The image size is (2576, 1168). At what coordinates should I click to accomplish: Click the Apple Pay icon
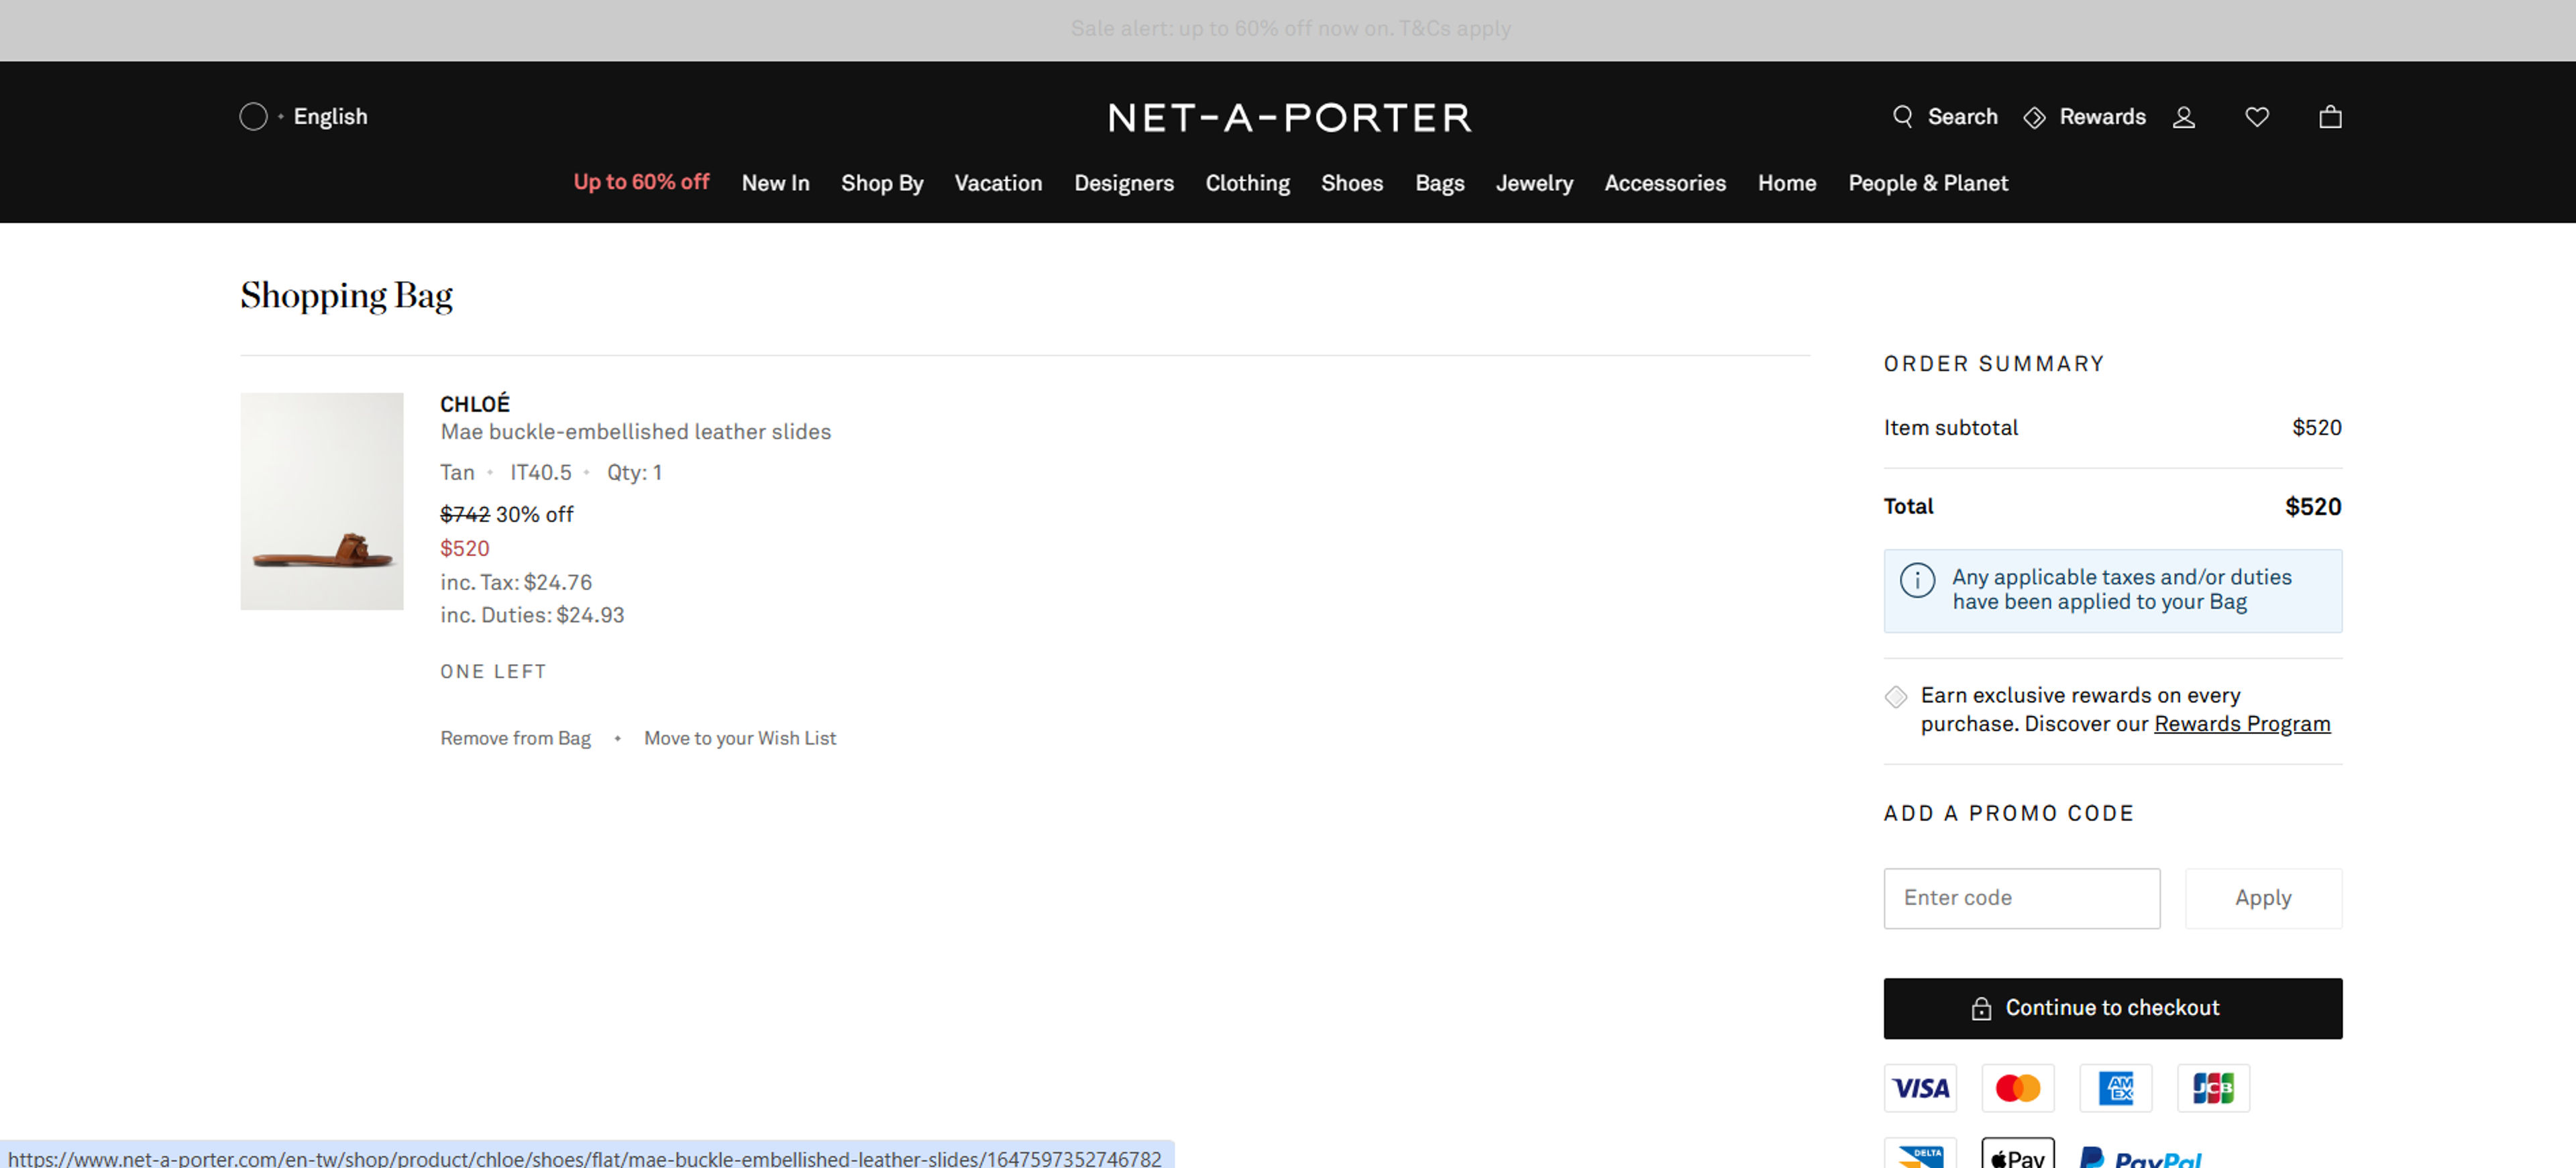[x=2018, y=1154]
